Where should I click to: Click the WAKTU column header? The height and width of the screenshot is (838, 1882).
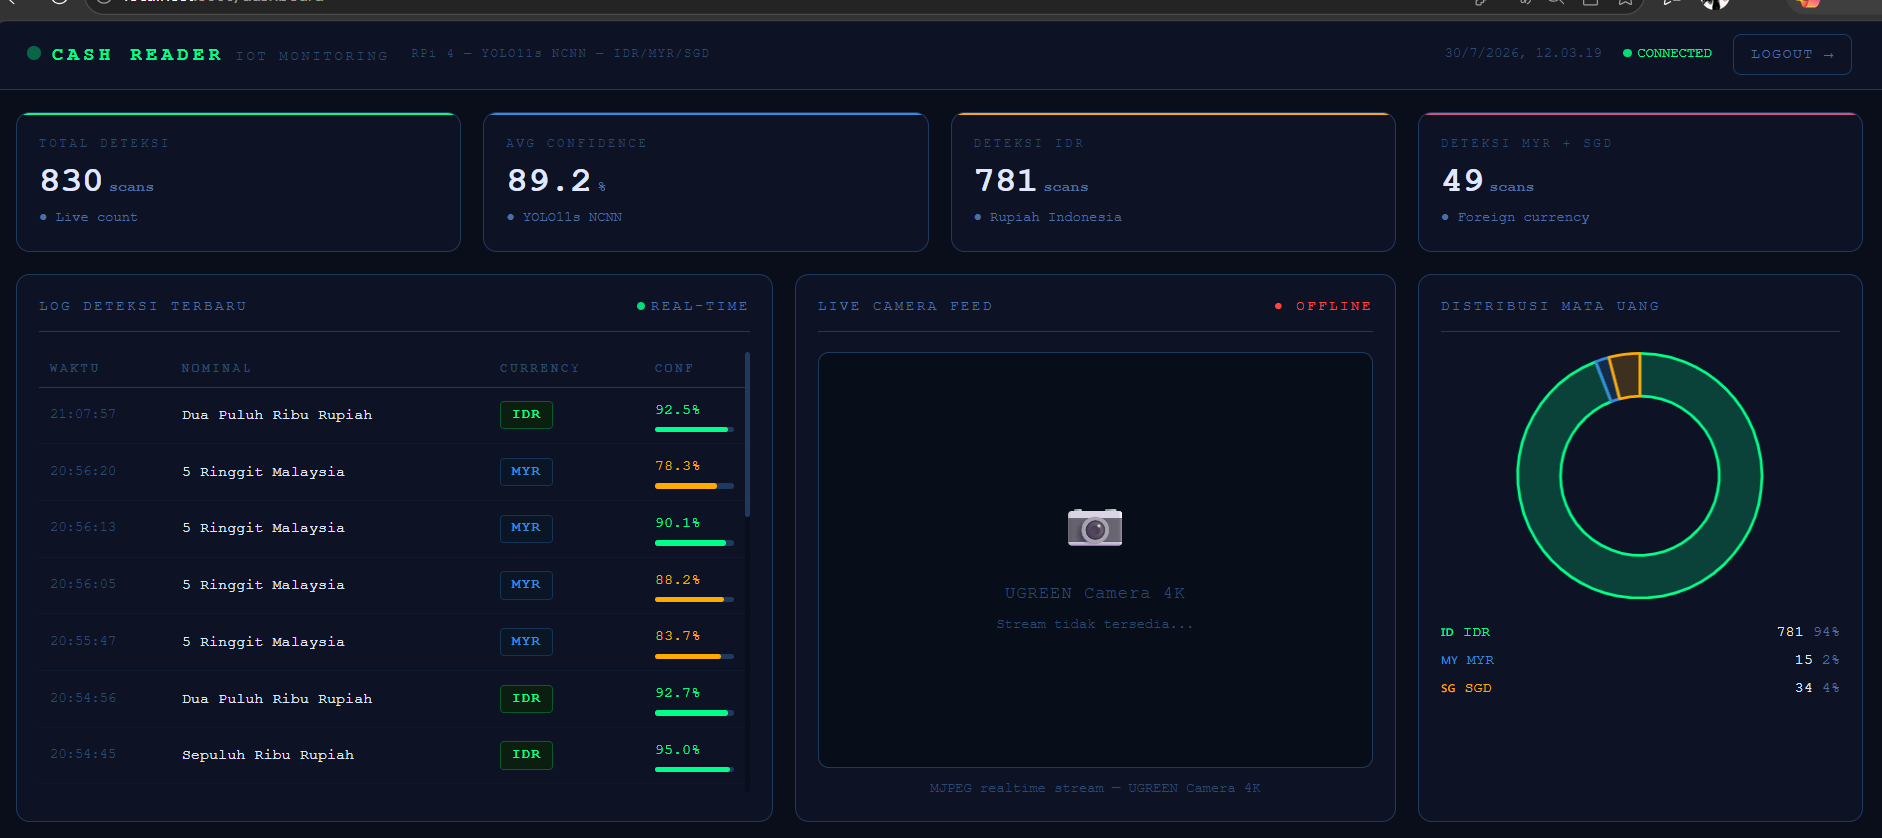coord(75,368)
